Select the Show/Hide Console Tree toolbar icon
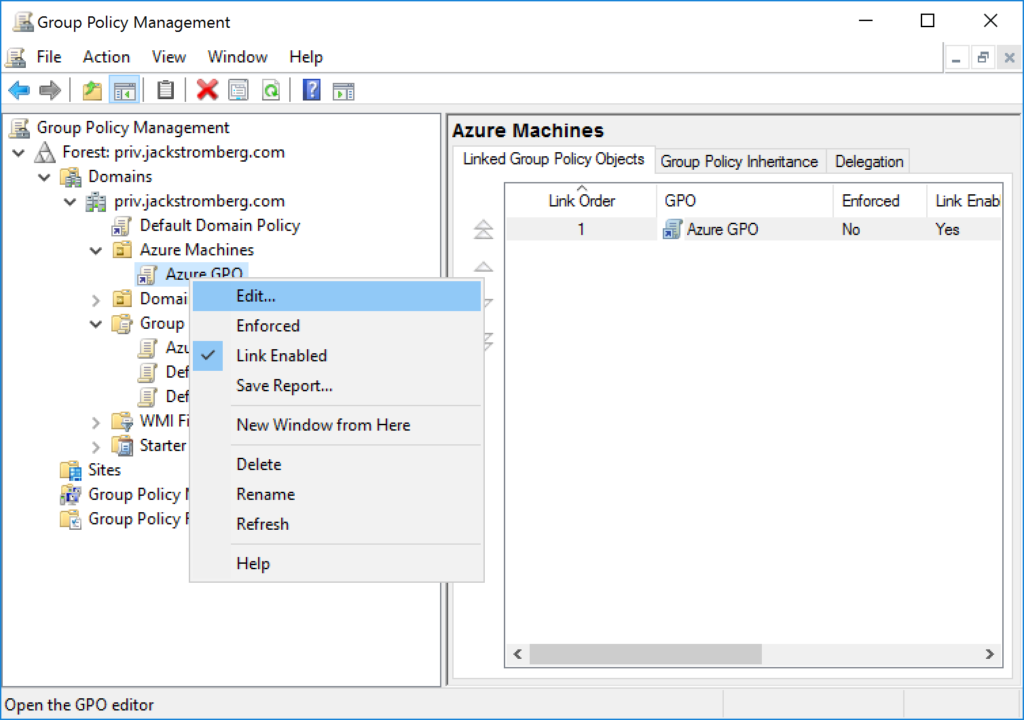Viewport: 1024px width, 720px height. point(123,90)
